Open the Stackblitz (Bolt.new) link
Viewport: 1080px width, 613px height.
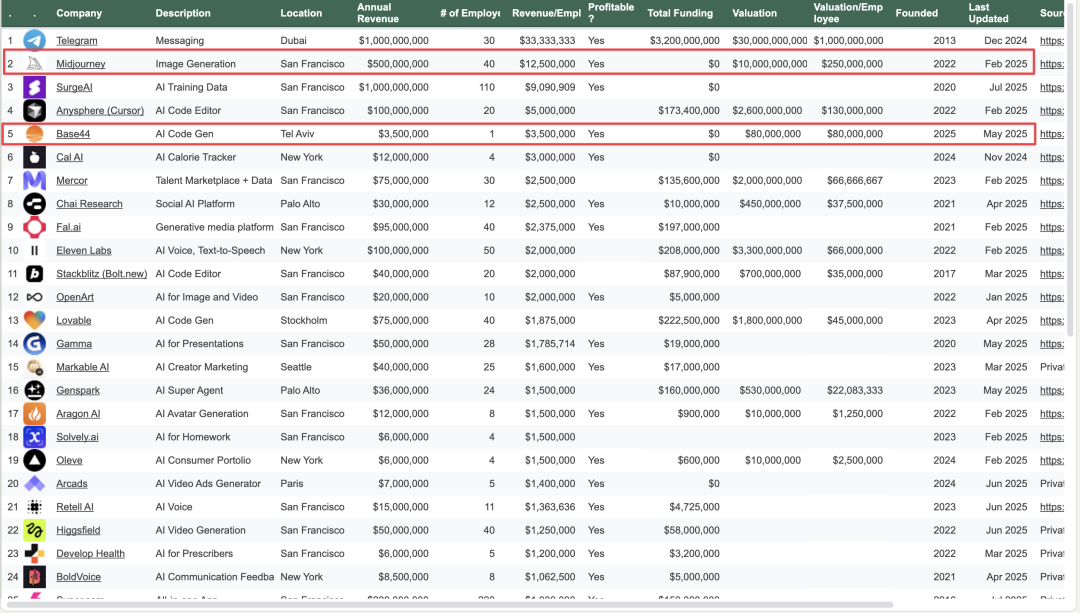point(101,273)
